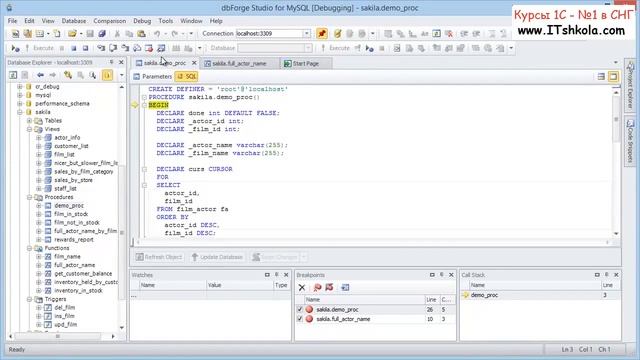The image size is (640, 360).
Task: Click the Toggle Breakpoint red-dot toolbar icon
Action: [149, 49]
